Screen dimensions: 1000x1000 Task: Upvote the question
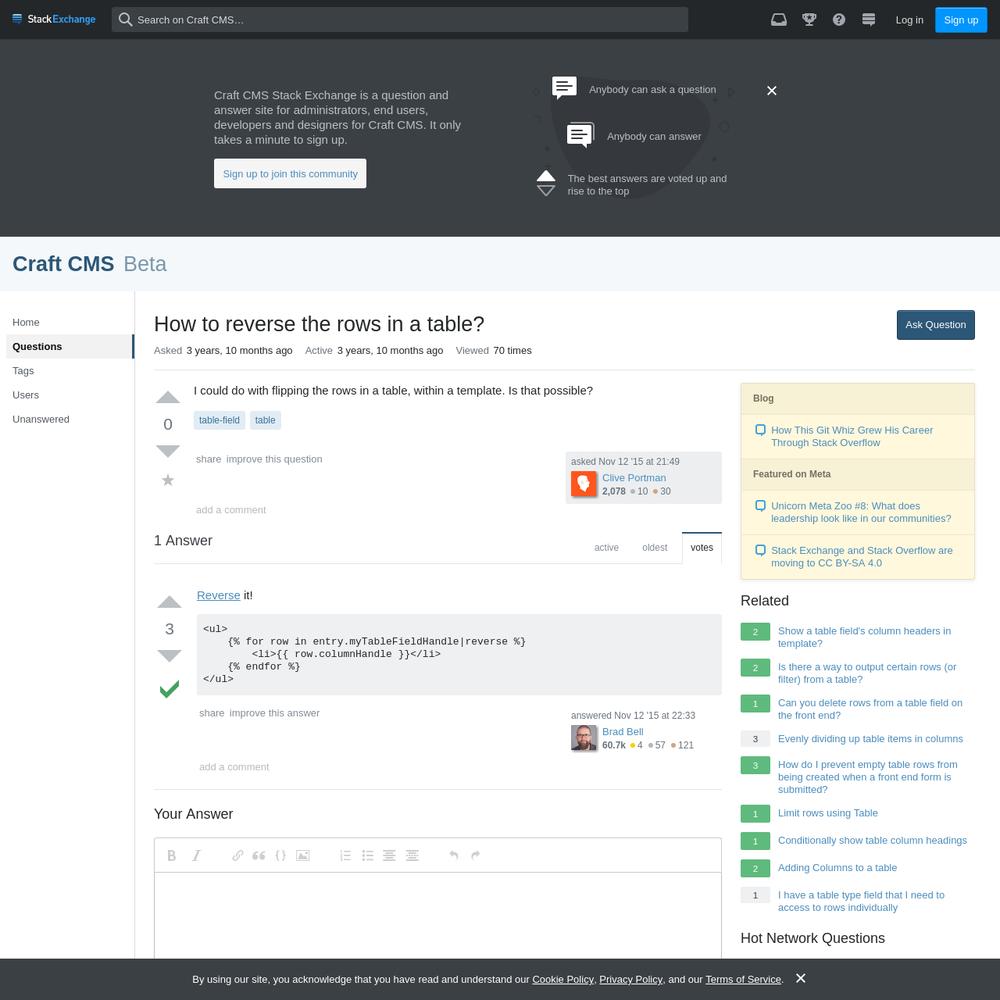(168, 397)
